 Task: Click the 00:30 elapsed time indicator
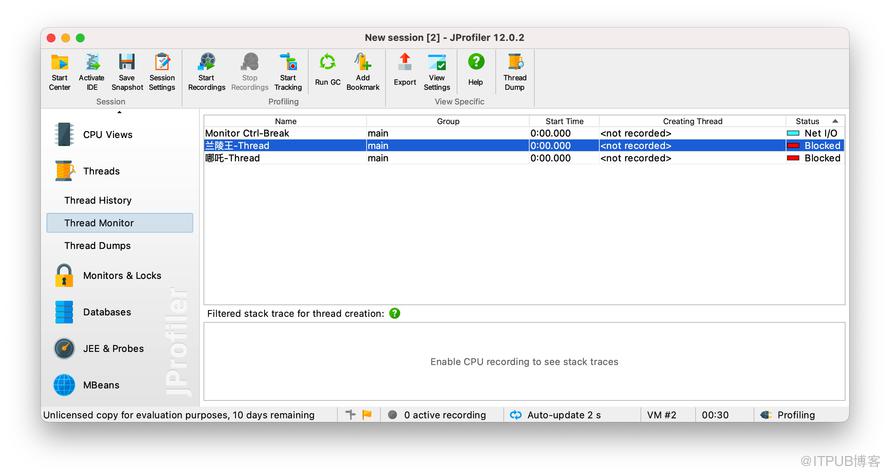coord(715,415)
